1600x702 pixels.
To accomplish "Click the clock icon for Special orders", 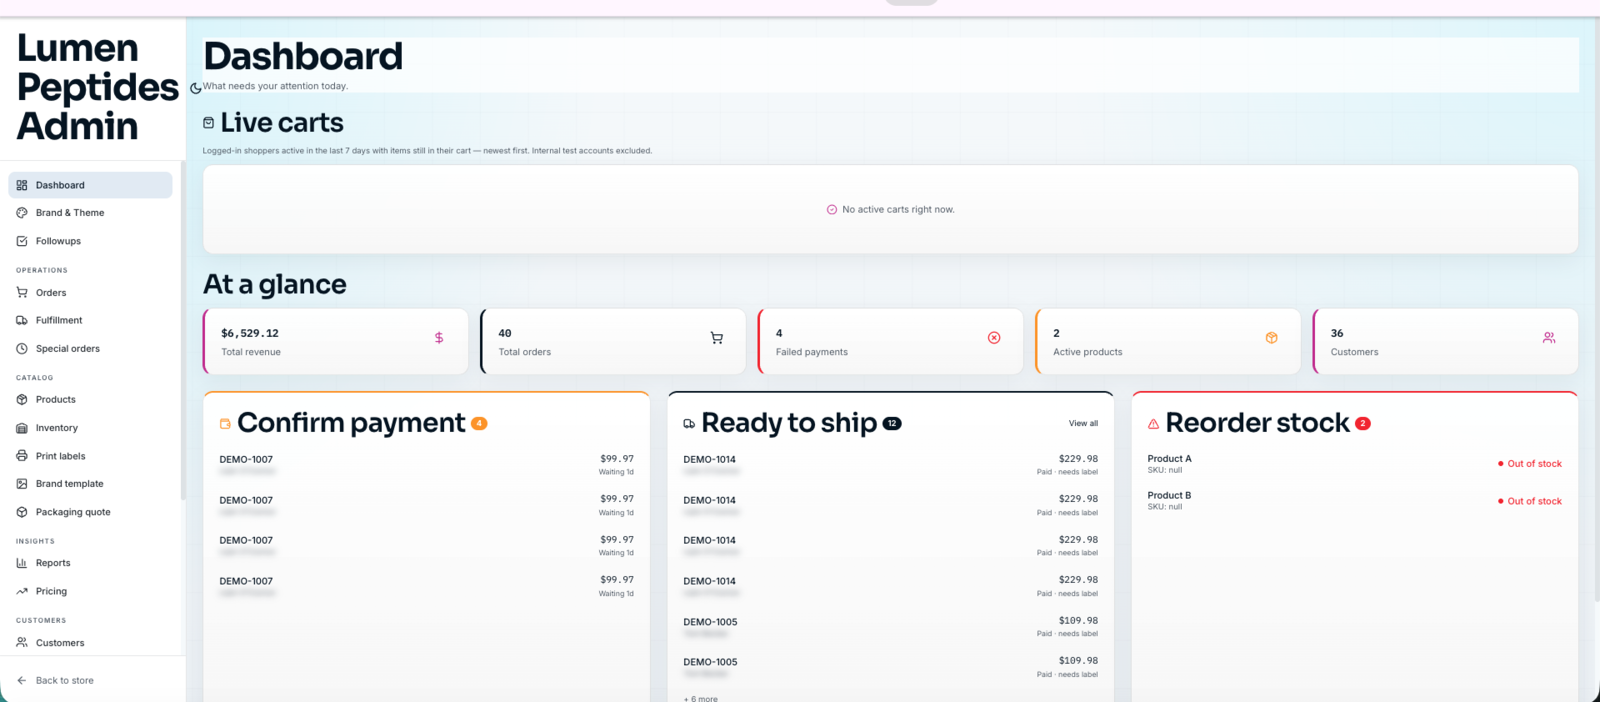I will 22,349.
